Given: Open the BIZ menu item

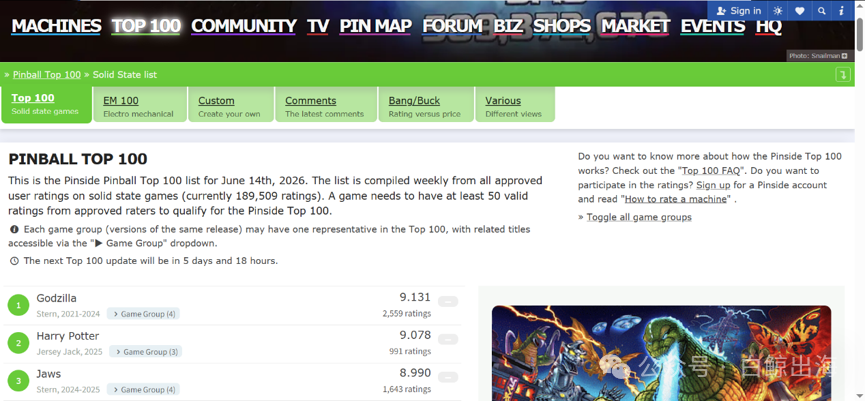Looking at the screenshot, I should pyautogui.click(x=508, y=26).
